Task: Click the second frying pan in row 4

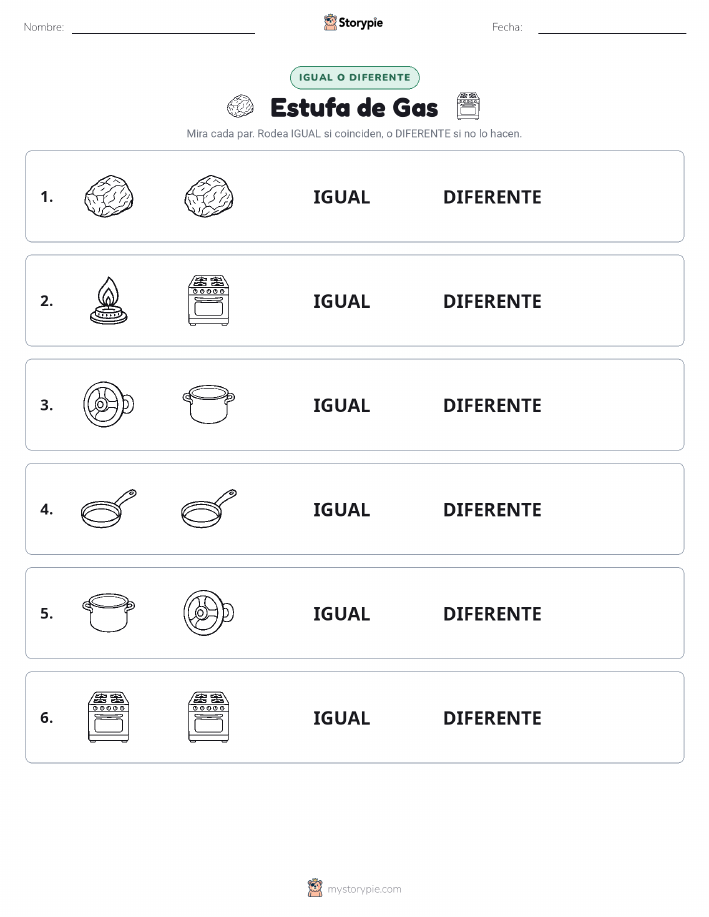Action: point(209,509)
